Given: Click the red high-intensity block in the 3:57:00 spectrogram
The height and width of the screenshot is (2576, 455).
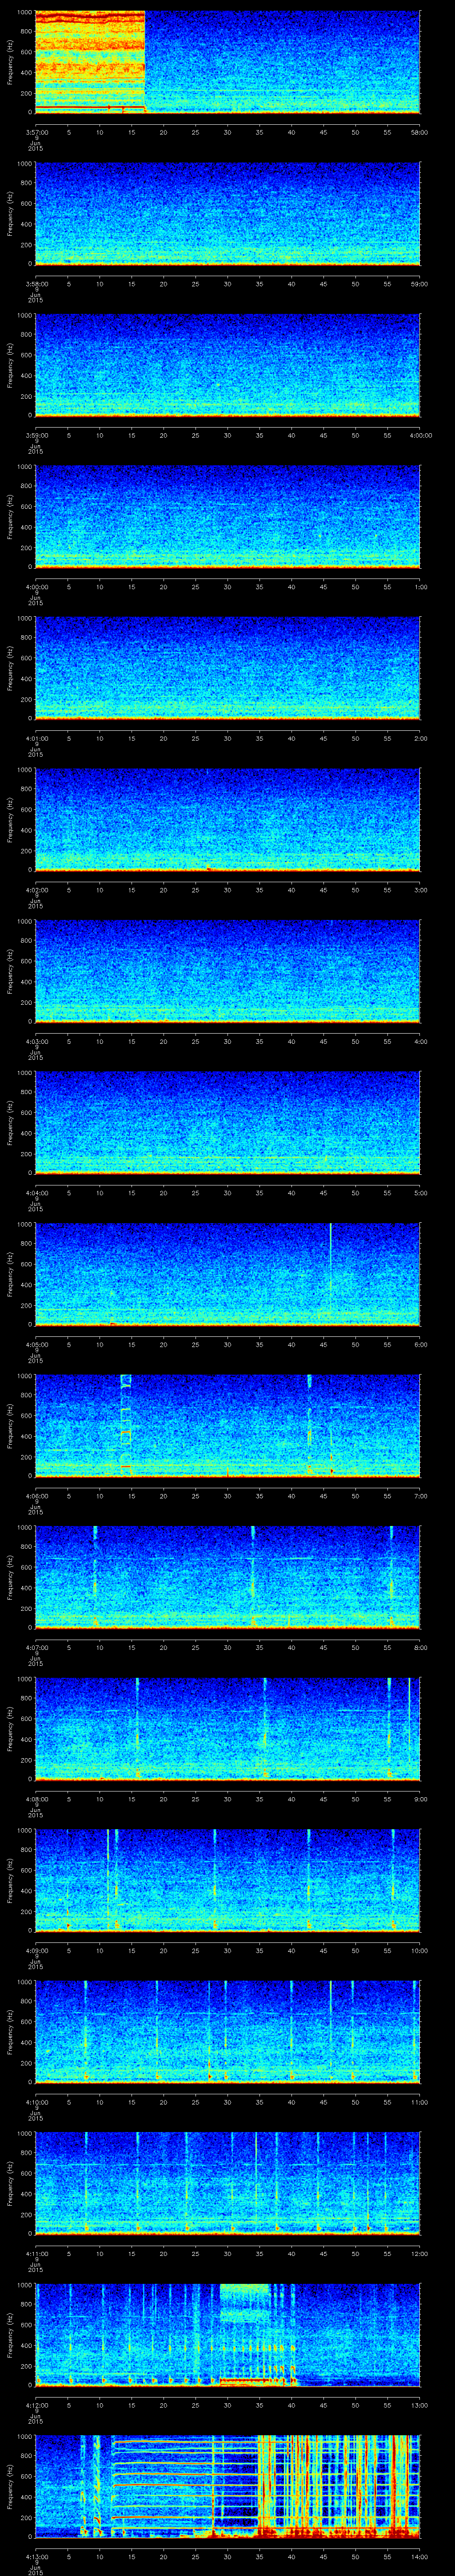Looking at the screenshot, I should pyautogui.click(x=90, y=50).
